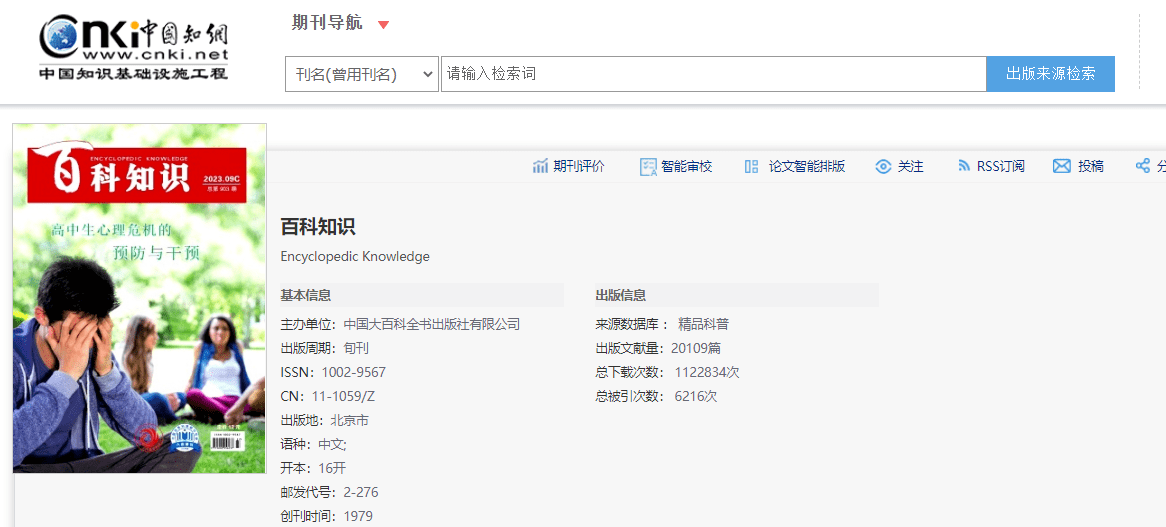This screenshot has height=527, width=1166.
Task: Click the 关注 eye icon
Action: point(883,166)
